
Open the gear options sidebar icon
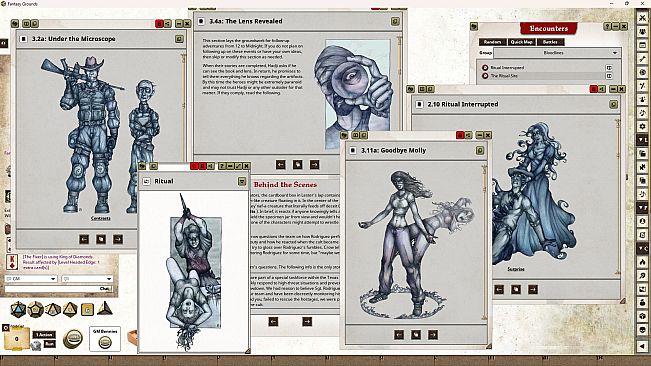tap(642, 127)
